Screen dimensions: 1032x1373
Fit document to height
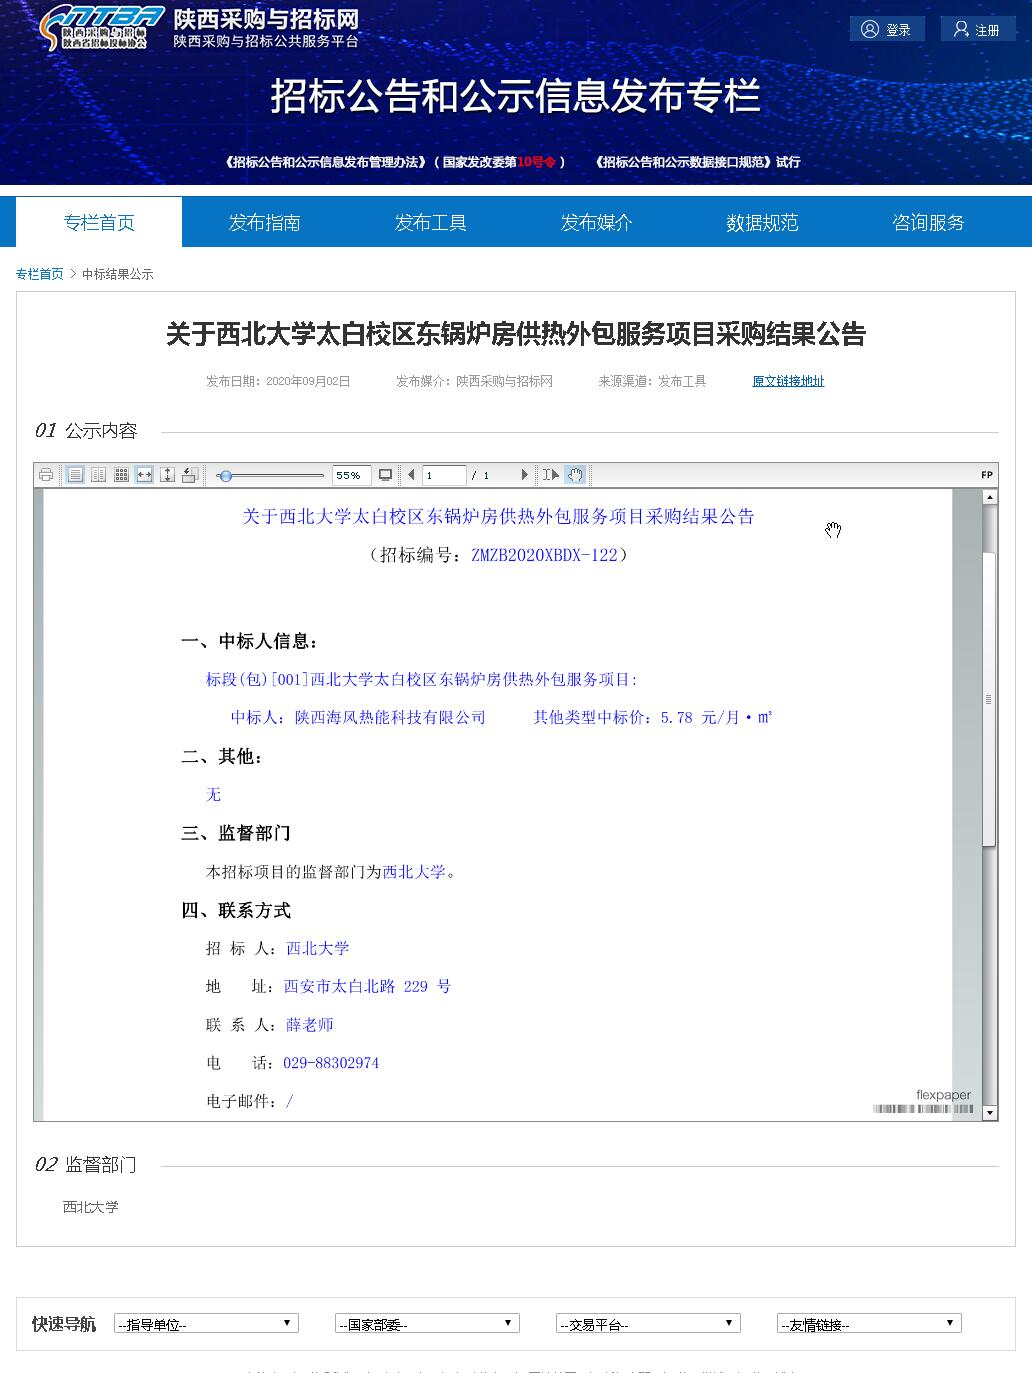click(x=167, y=475)
